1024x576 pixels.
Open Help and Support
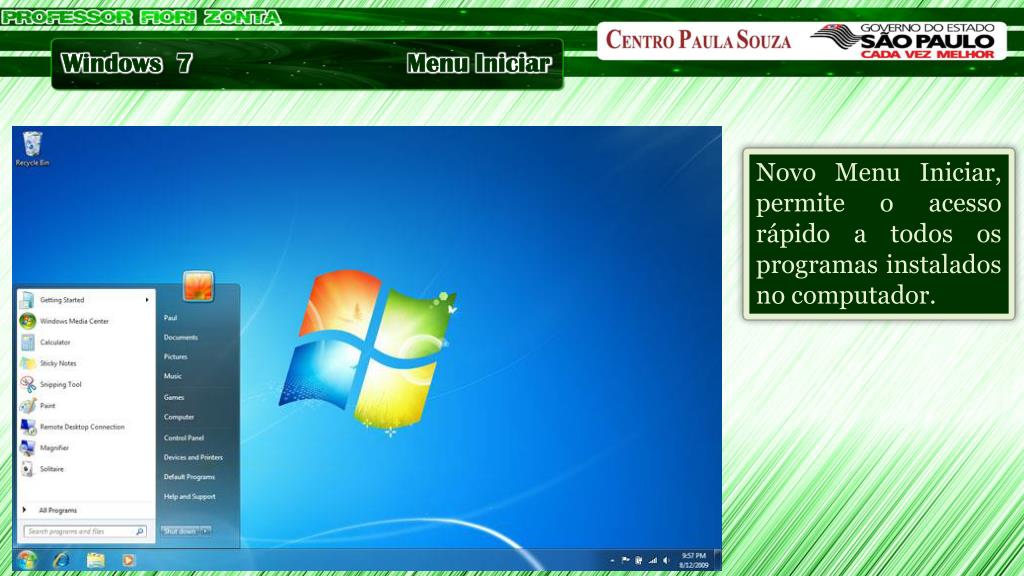click(189, 496)
